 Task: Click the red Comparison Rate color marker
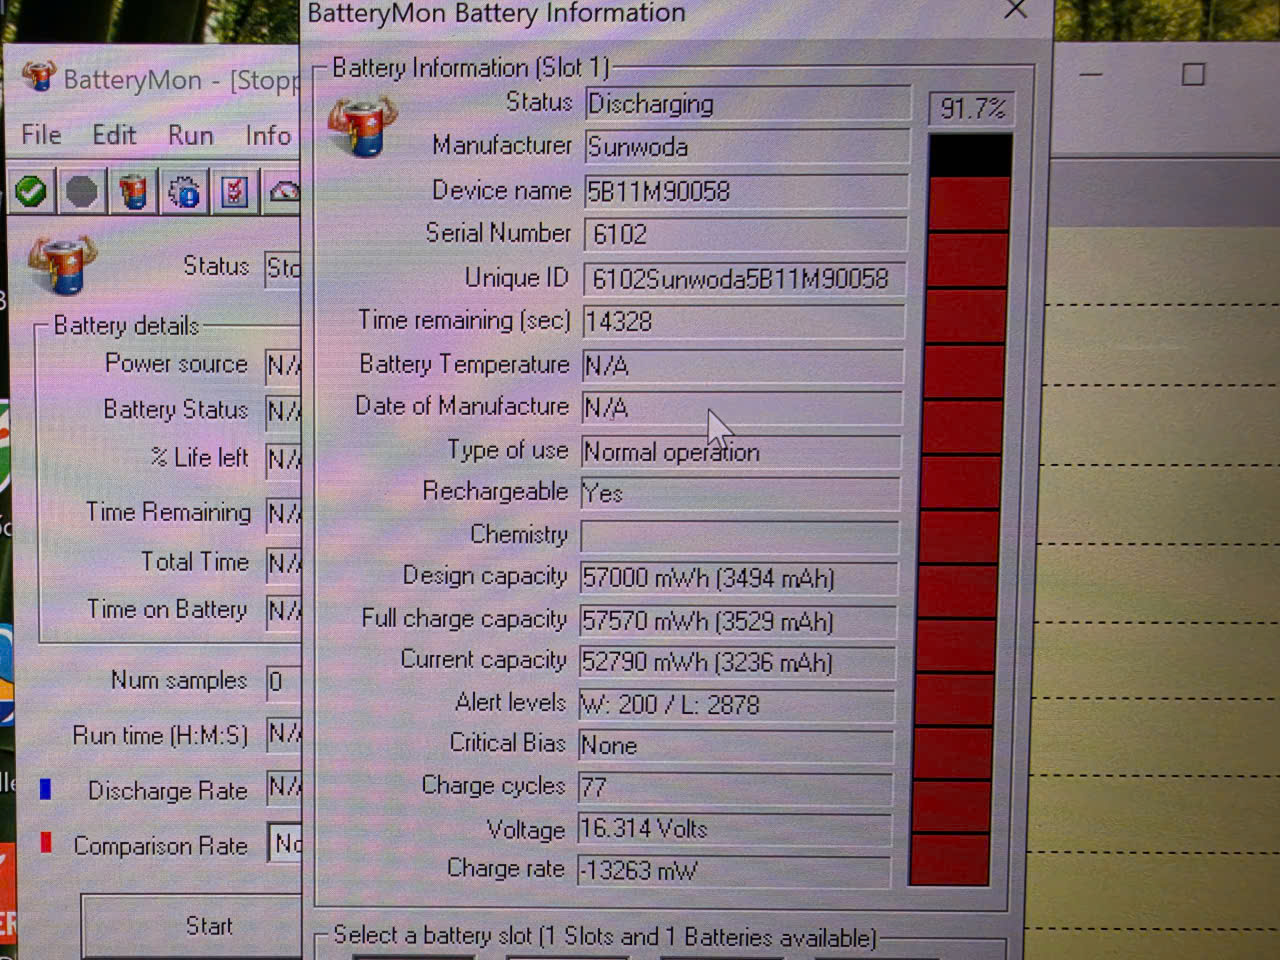click(45, 844)
